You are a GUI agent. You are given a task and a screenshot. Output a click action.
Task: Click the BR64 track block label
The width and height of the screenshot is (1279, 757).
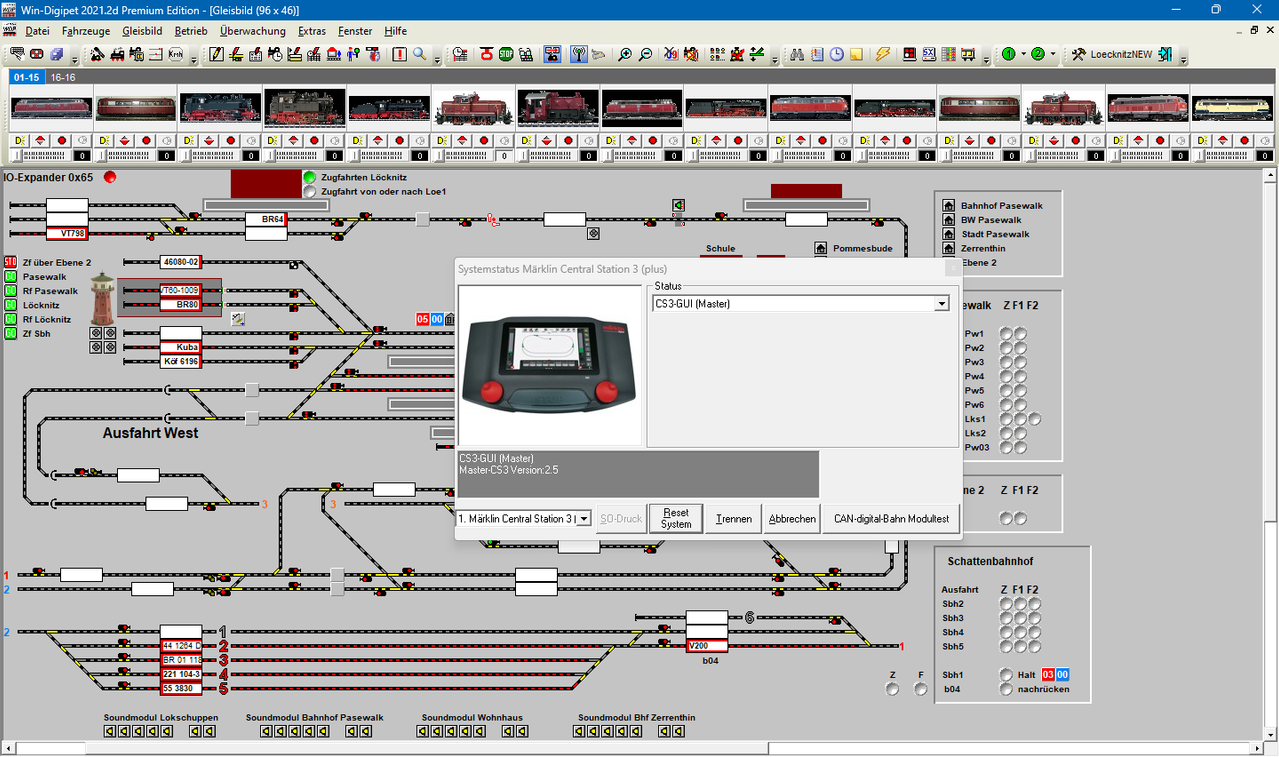pos(266,219)
